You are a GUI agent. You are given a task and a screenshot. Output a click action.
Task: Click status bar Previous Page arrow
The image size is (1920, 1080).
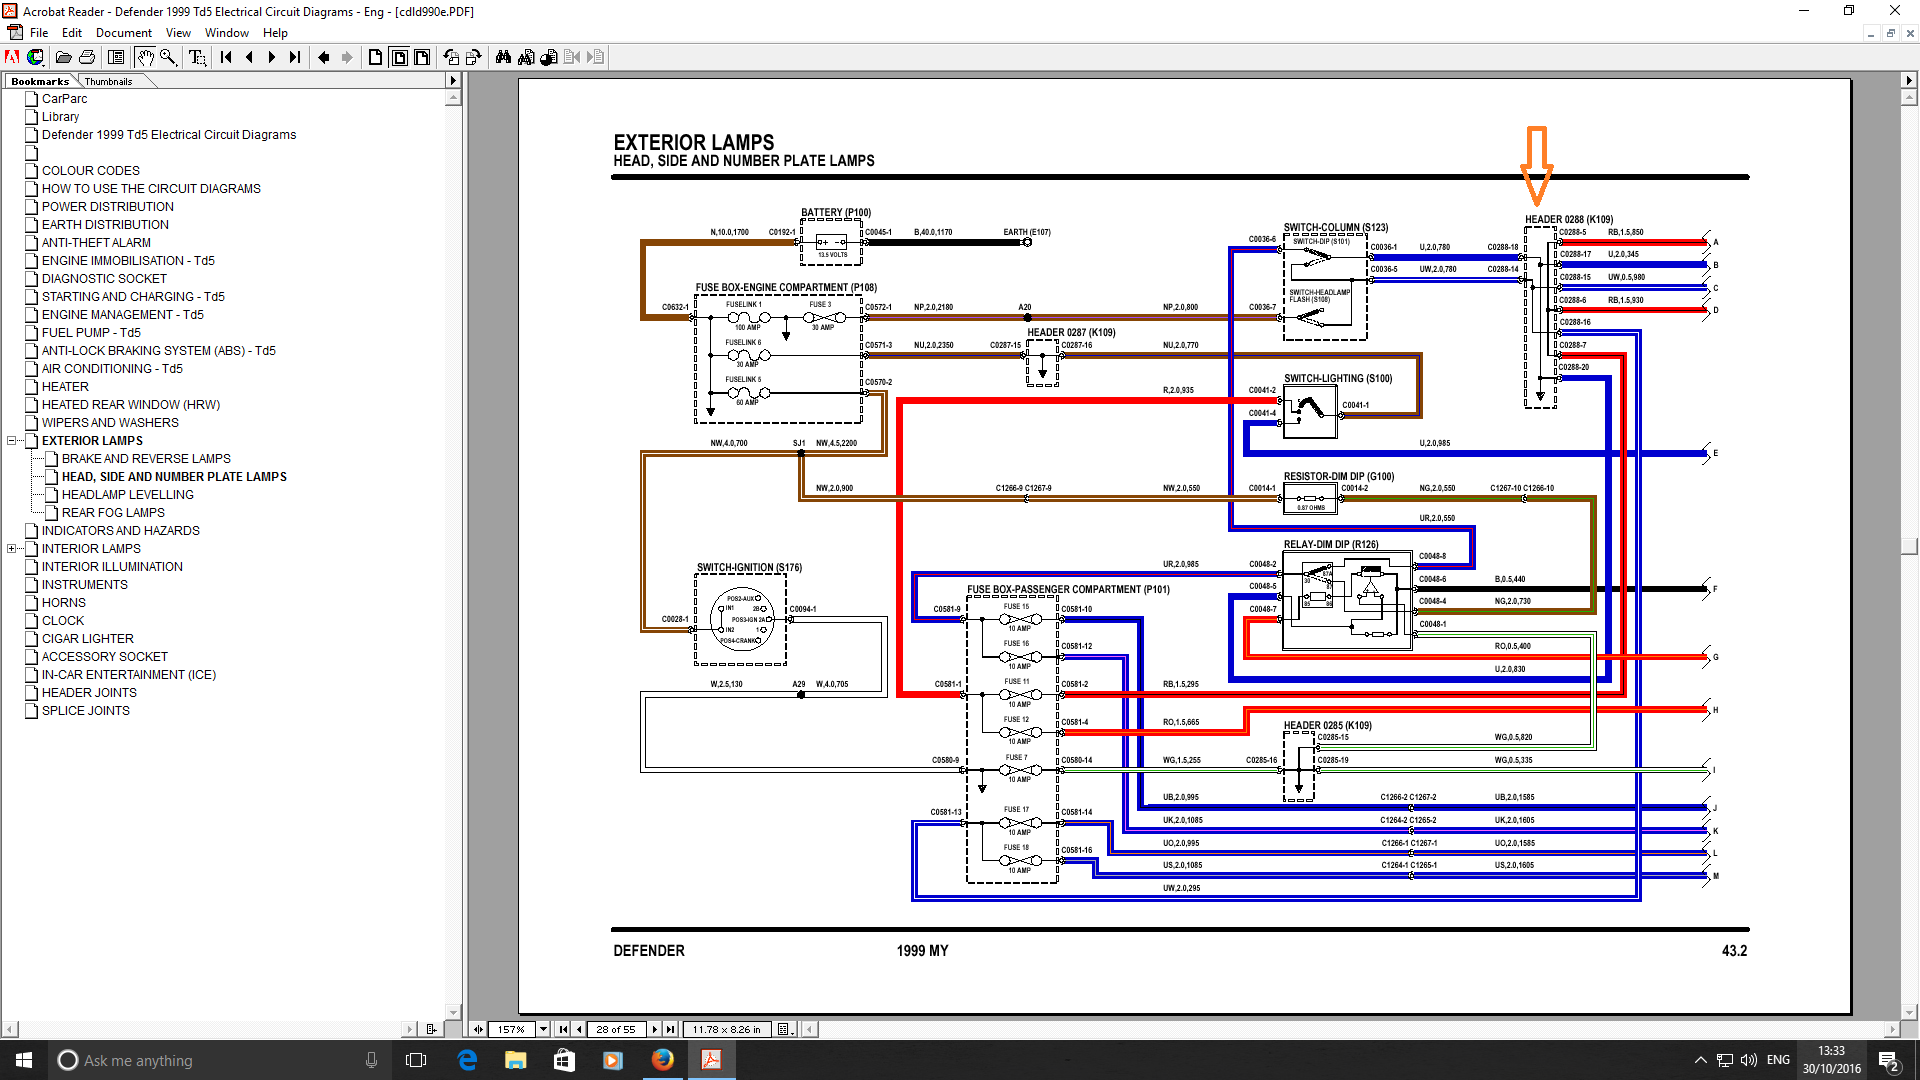[x=578, y=1029]
